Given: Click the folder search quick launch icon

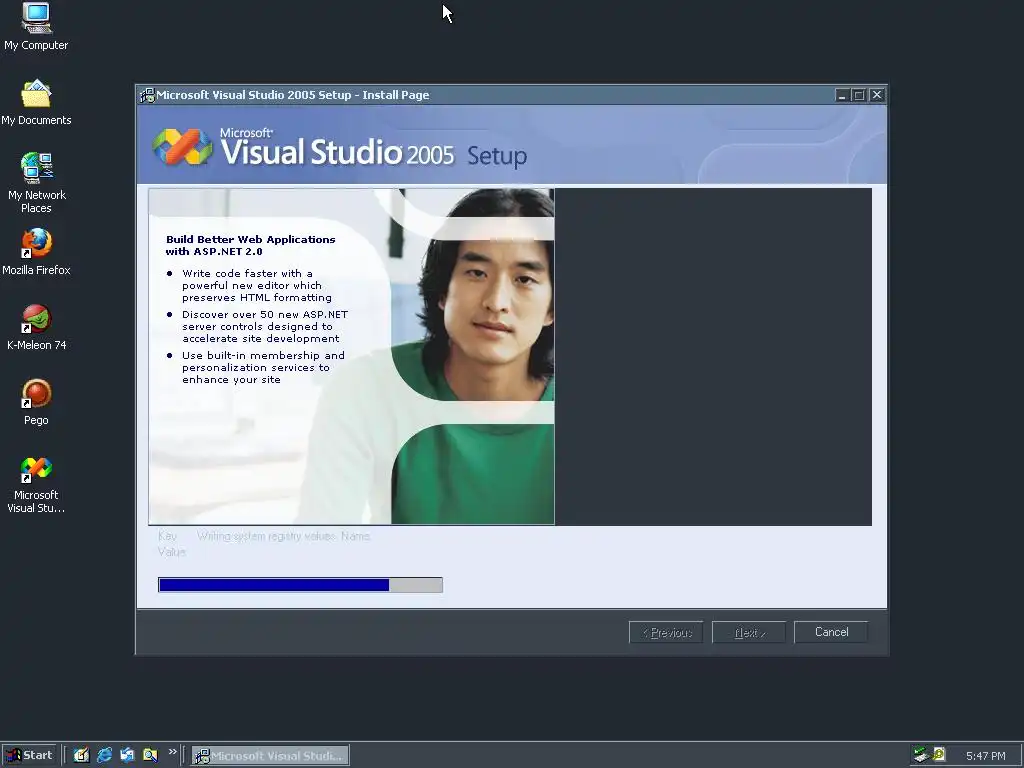Looking at the screenshot, I should pyautogui.click(x=150, y=755).
